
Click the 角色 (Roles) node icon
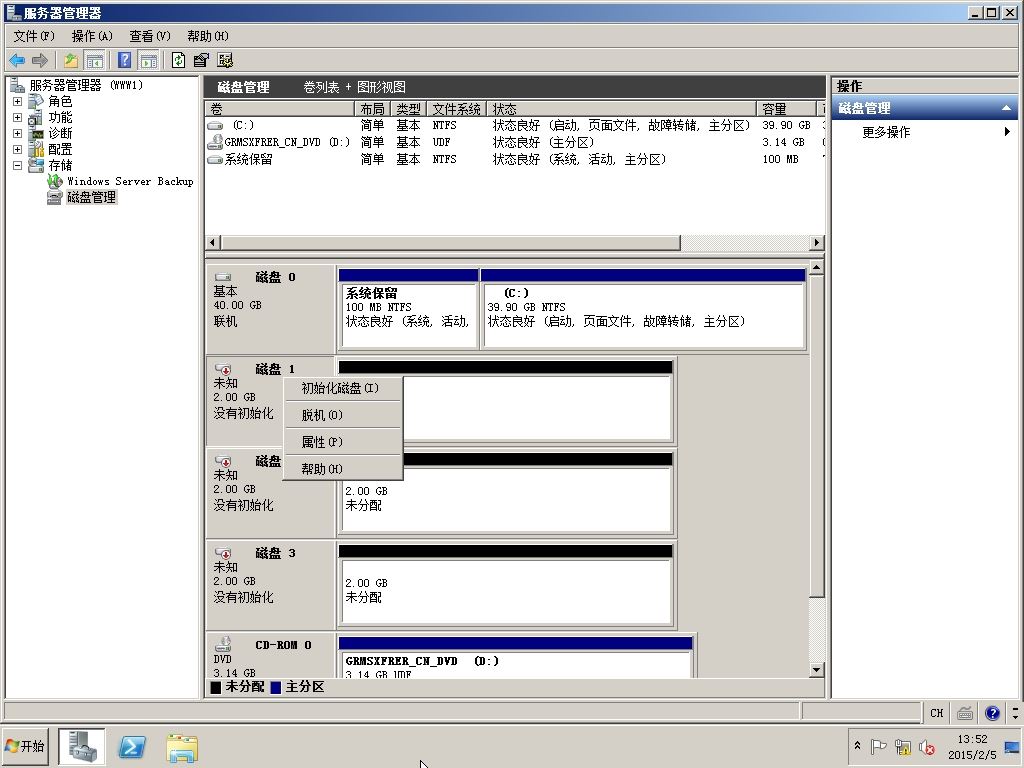pyautogui.click(x=37, y=101)
